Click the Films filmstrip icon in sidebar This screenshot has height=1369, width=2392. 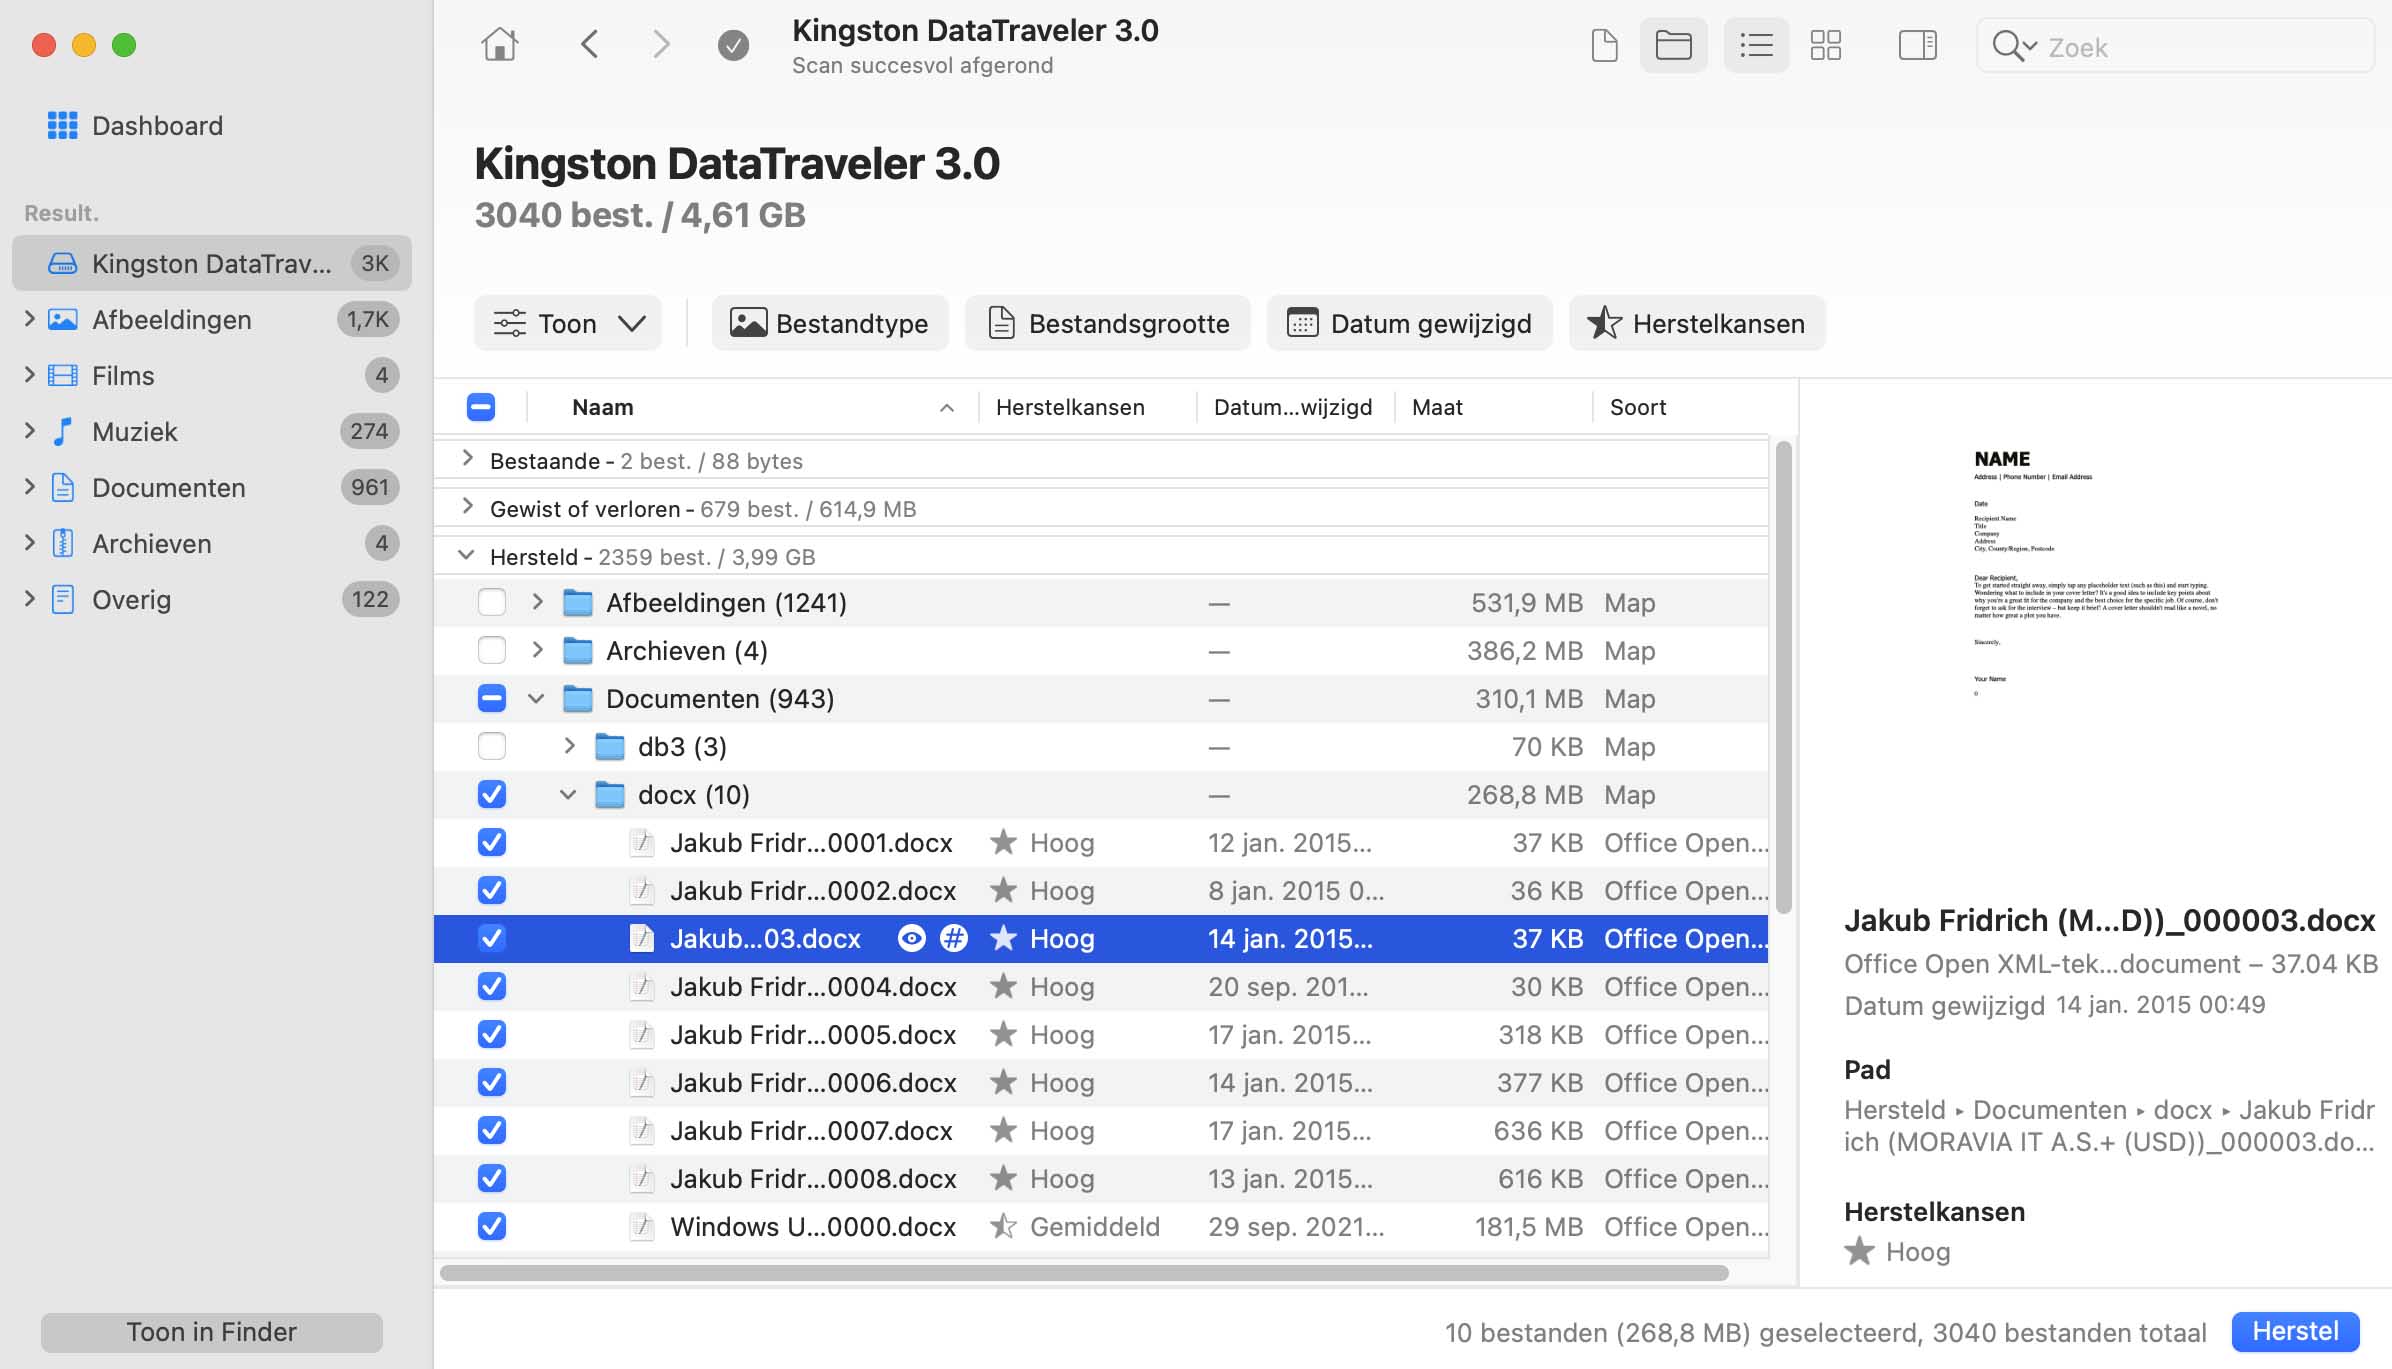pyautogui.click(x=62, y=375)
